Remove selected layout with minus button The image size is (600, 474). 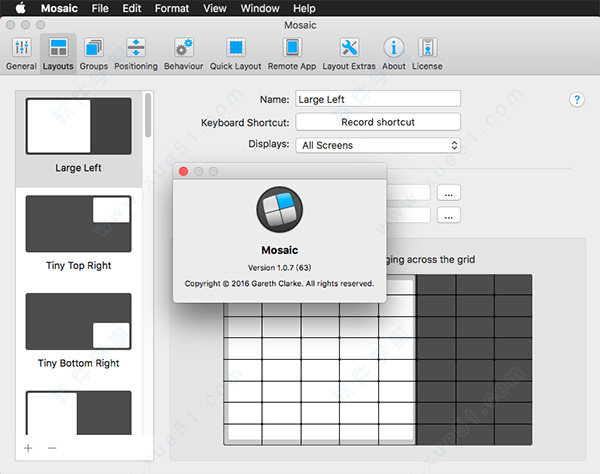(52, 448)
